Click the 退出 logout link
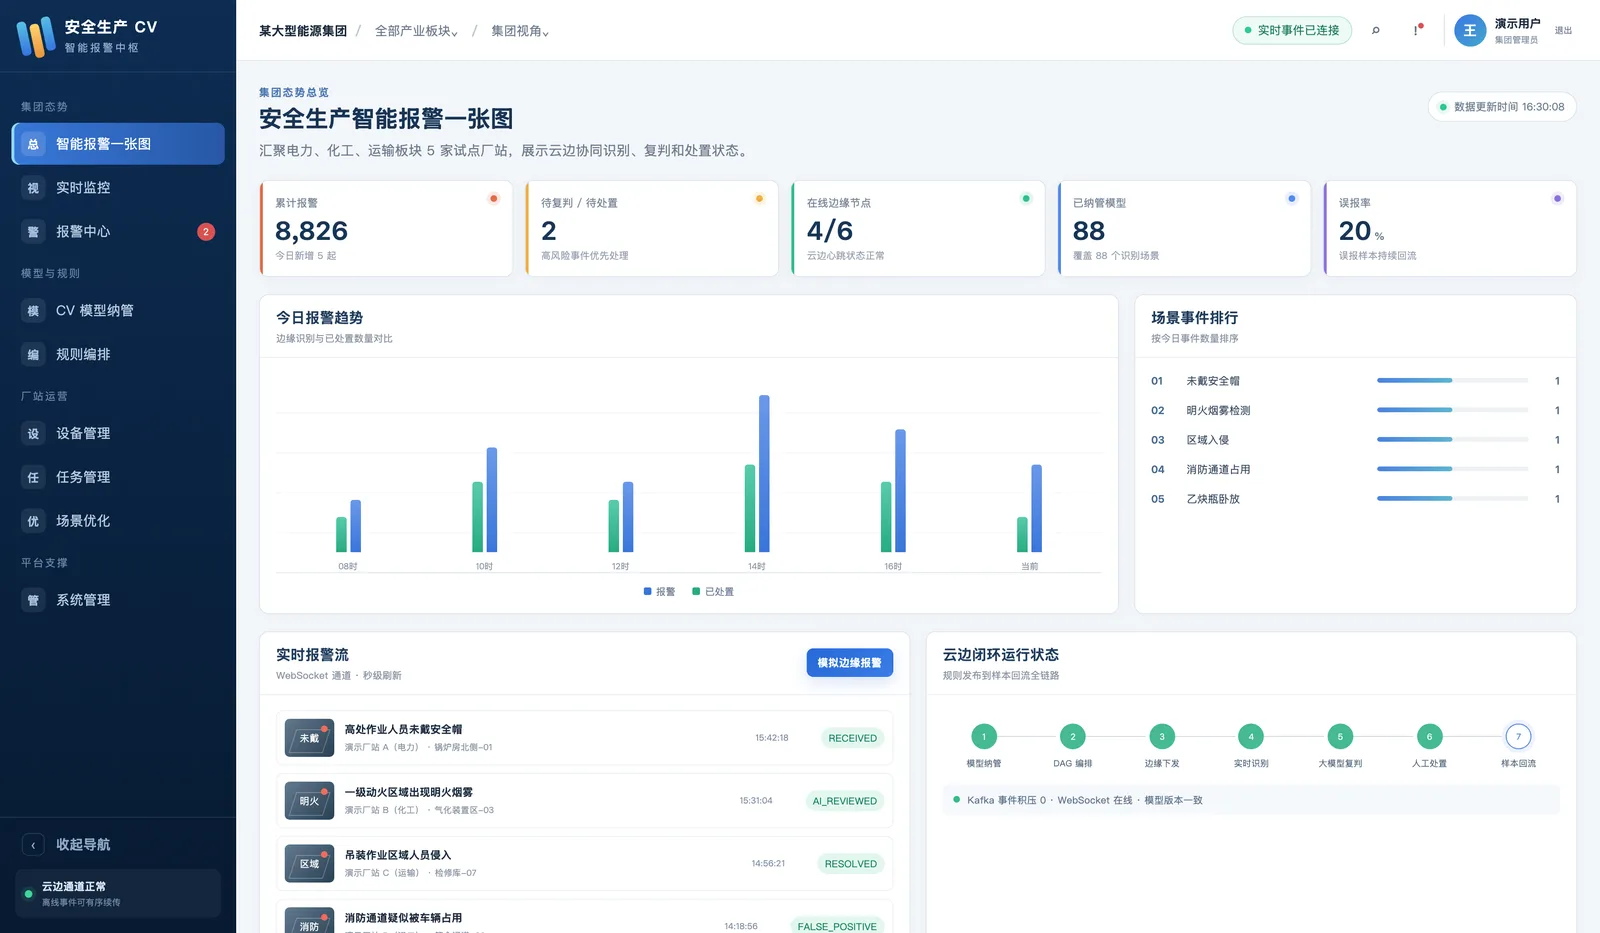The image size is (1600, 933). click(1563, 31)
